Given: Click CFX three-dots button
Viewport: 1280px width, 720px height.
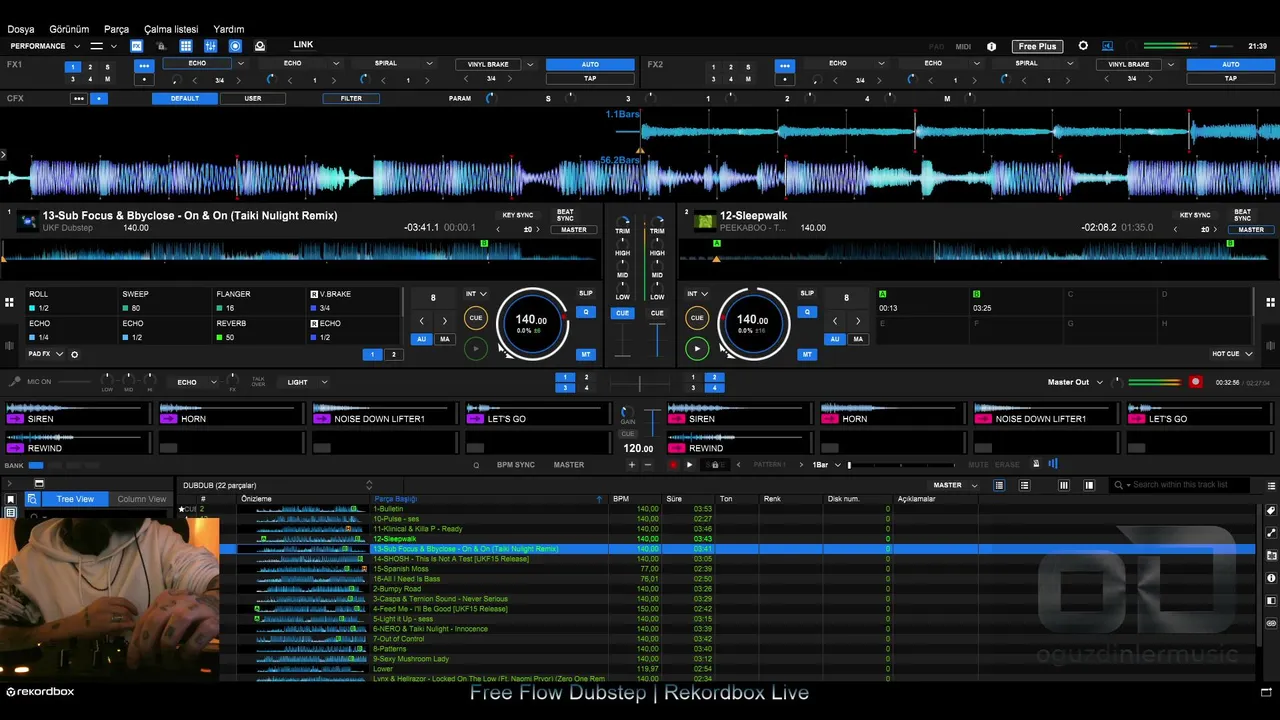Looking at the screenshot, I should (x=79, y=99).
